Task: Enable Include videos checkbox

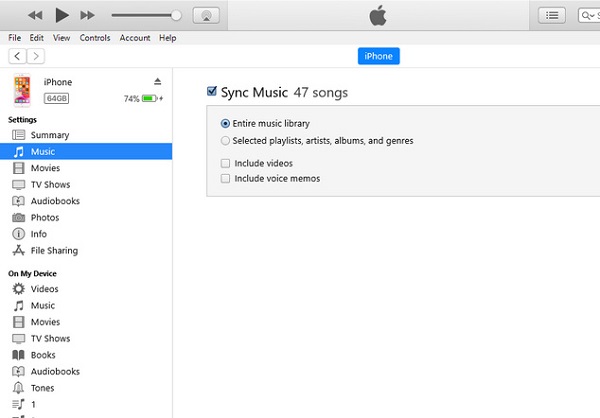Action: point(225,163)
